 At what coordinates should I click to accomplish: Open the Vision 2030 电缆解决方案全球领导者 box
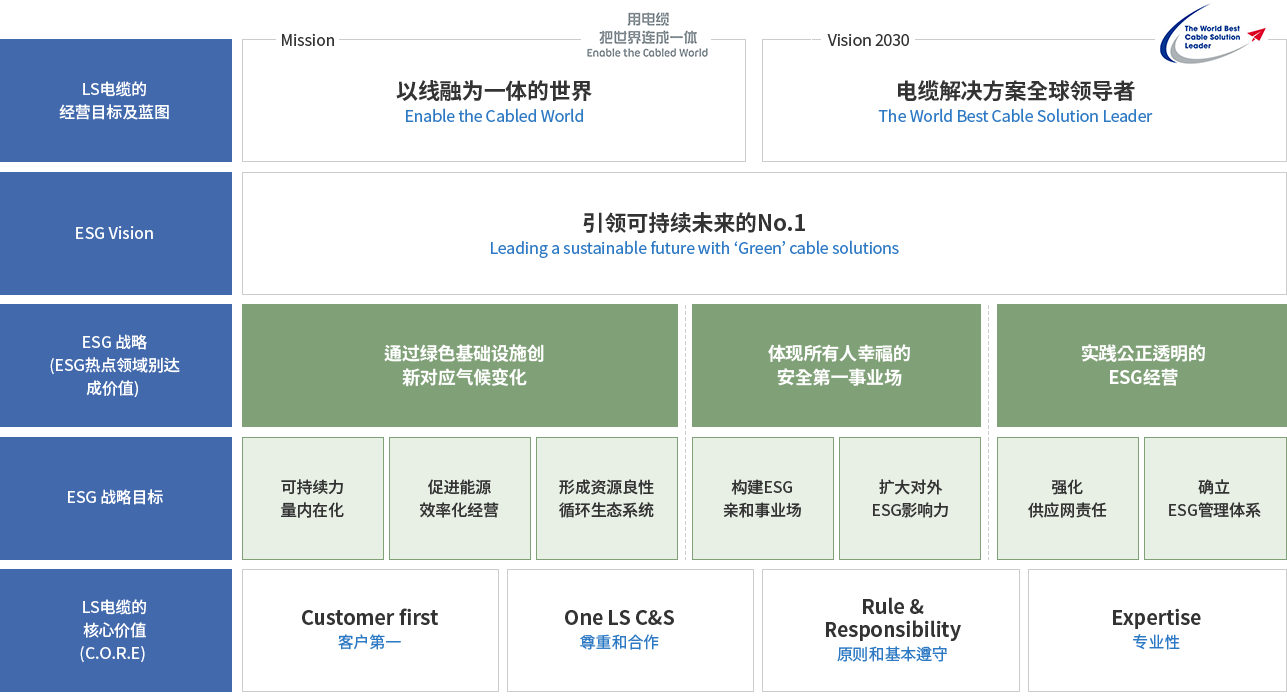point(1015,103)
